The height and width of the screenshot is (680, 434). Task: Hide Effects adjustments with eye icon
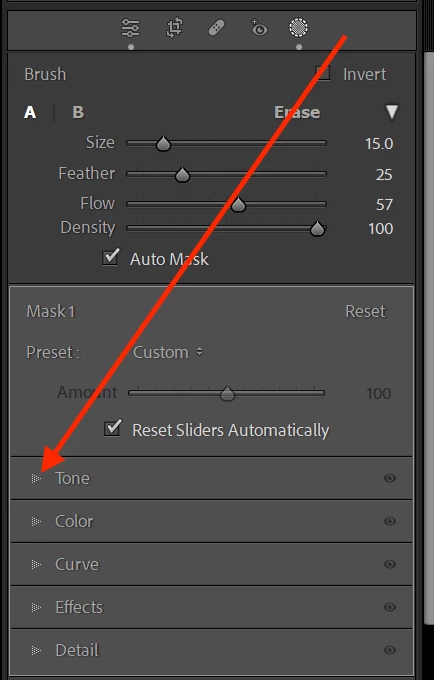[x=390, y=607]
